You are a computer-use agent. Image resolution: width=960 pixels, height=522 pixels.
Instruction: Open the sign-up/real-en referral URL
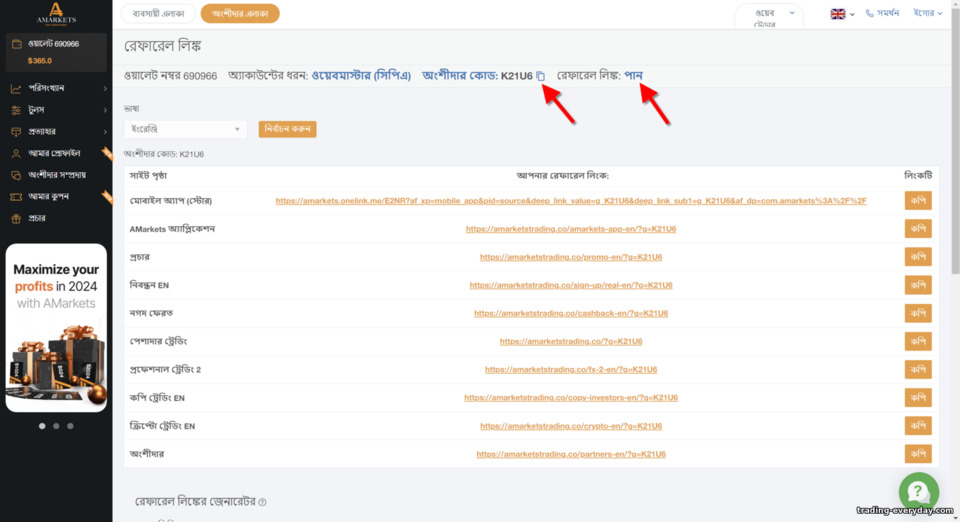[x=571, y=285]
